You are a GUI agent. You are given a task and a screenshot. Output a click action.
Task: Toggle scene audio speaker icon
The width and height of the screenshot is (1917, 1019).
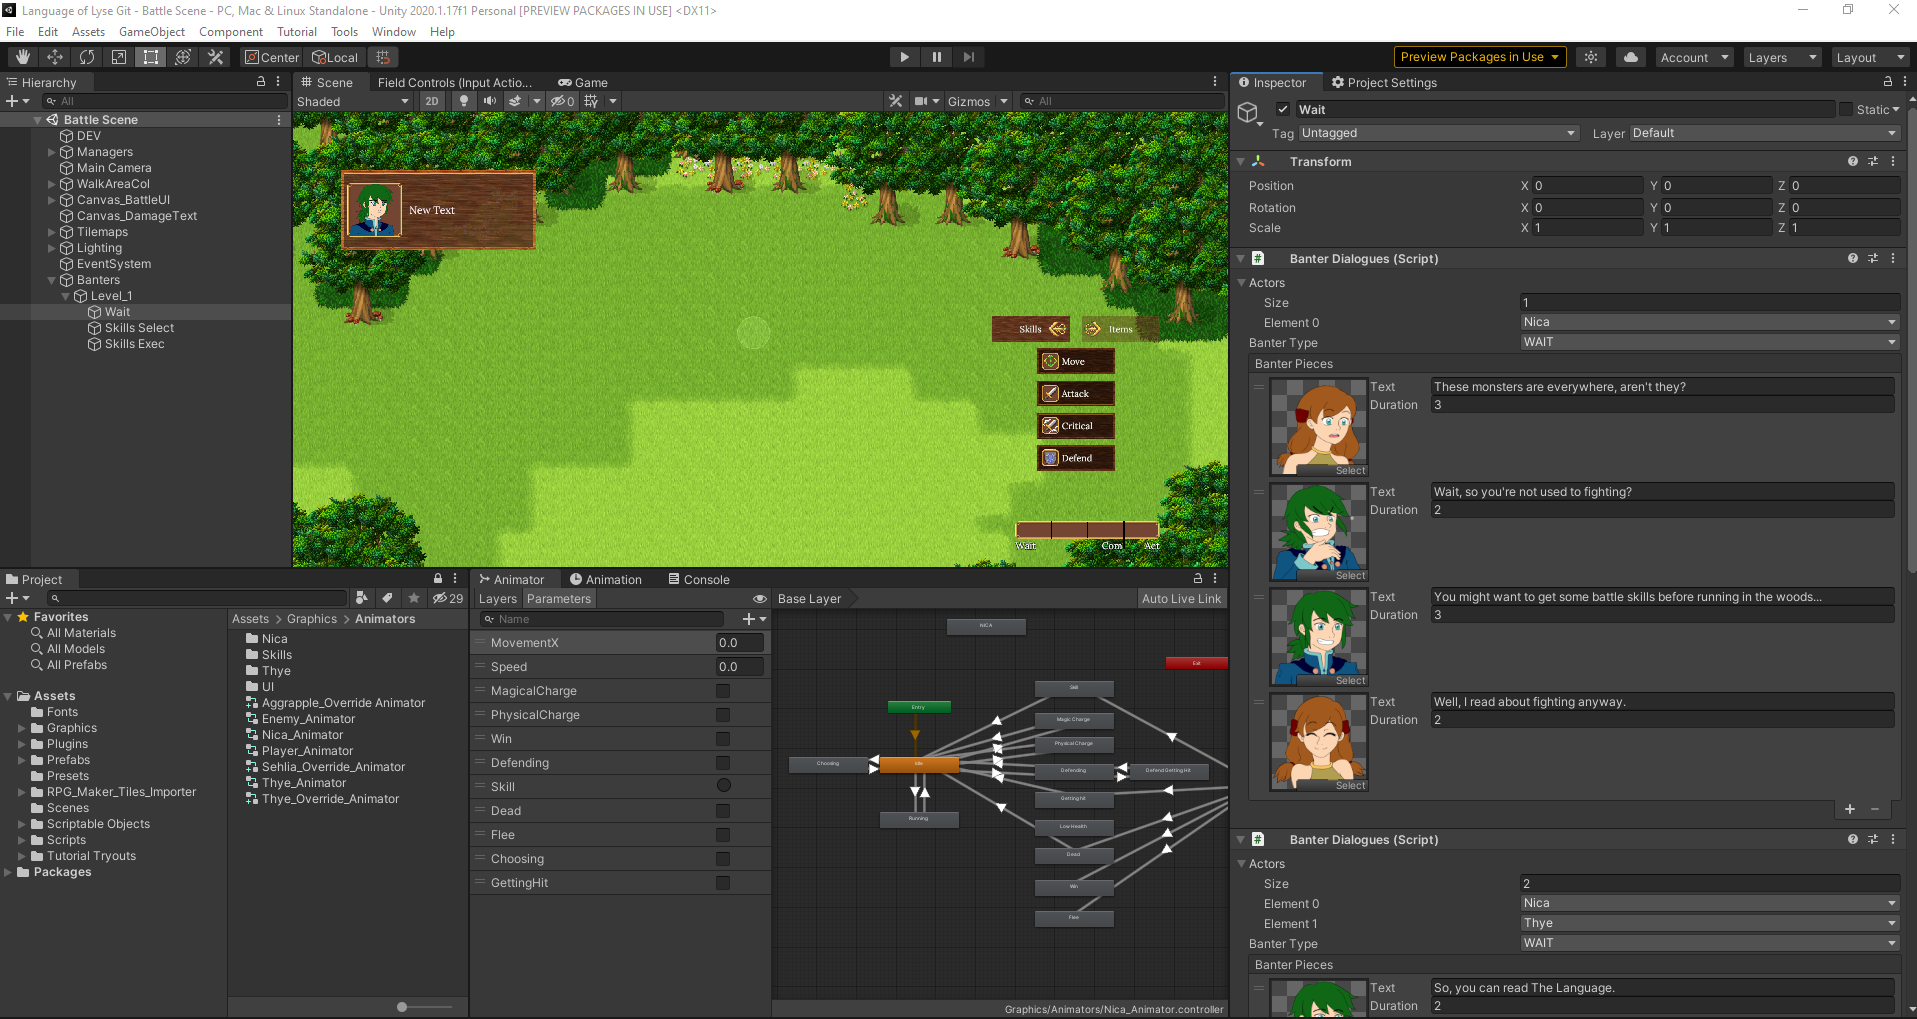click(490, 101)
